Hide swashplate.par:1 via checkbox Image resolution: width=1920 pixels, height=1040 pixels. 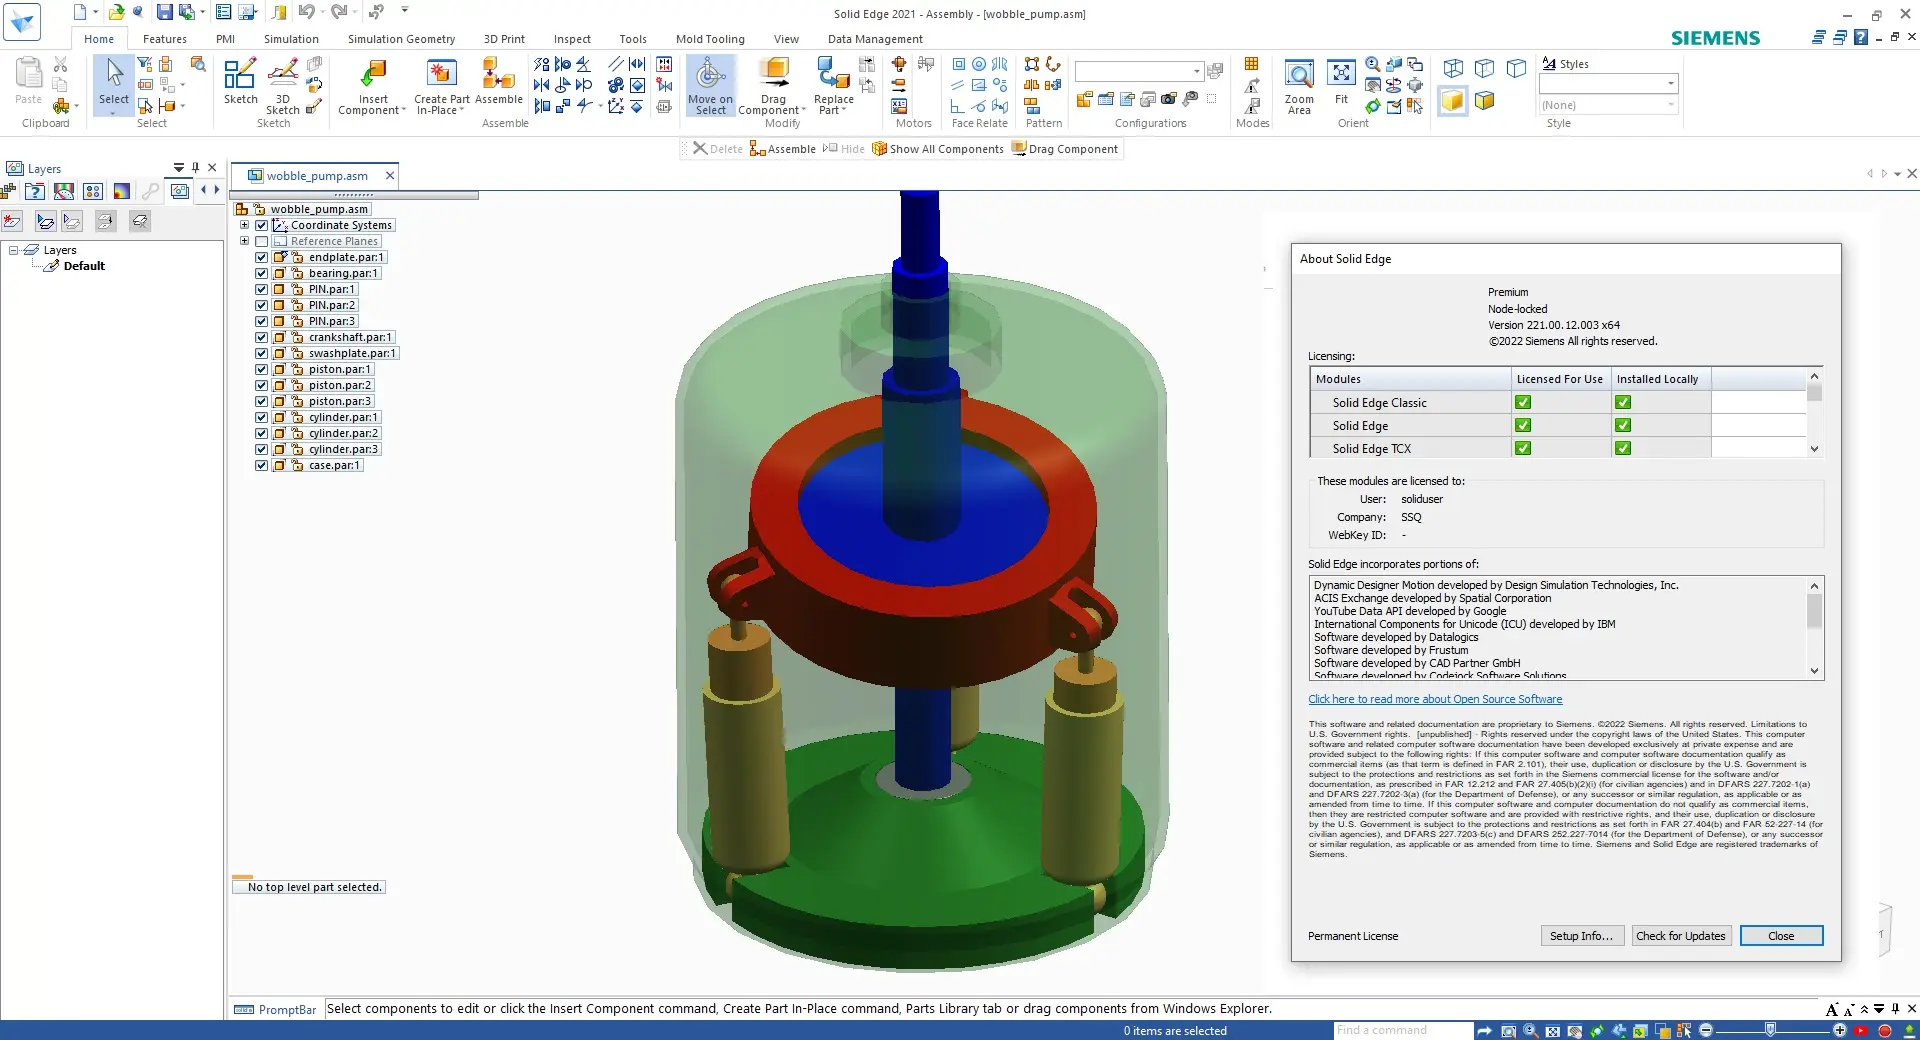click(261, 353)
